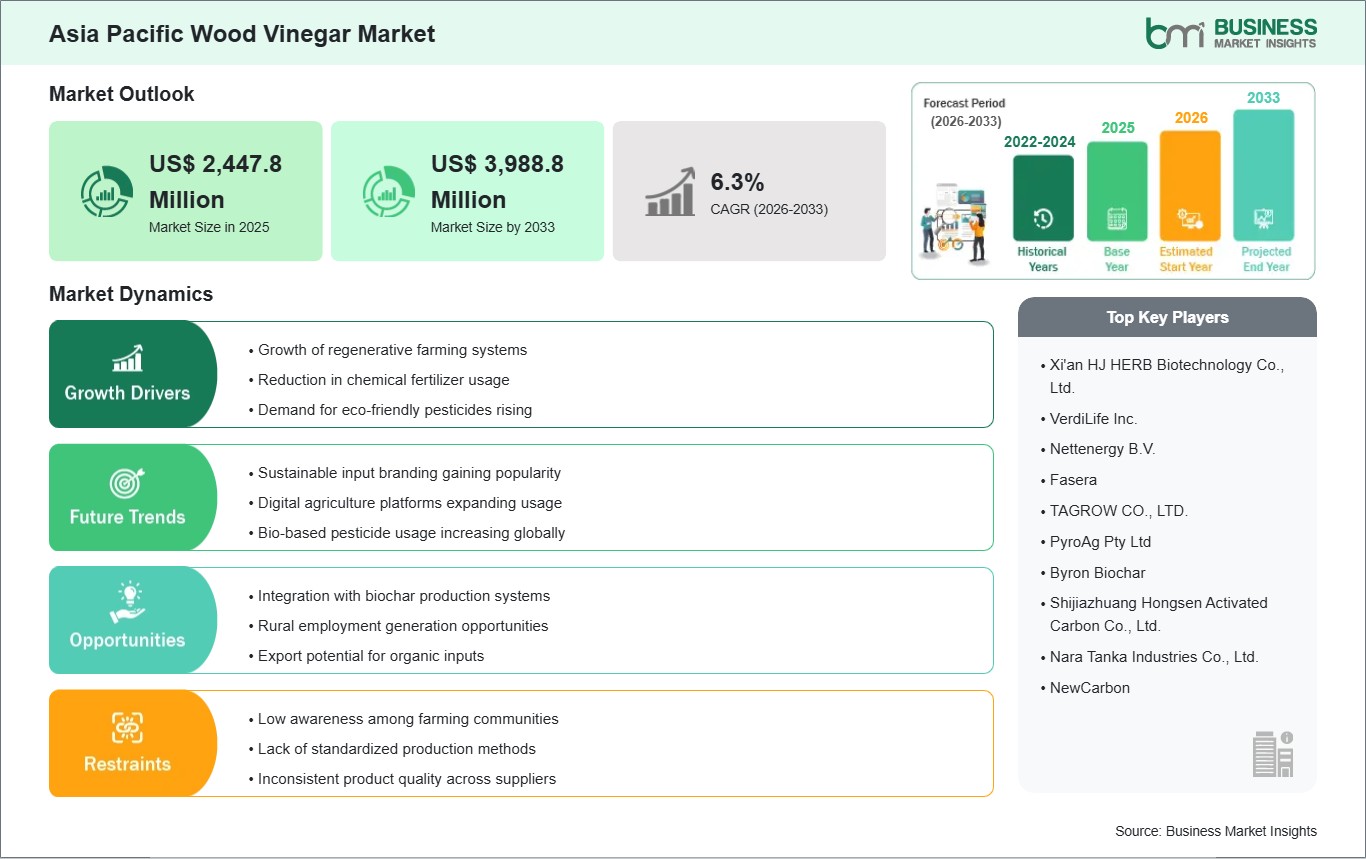
Task: Click 'Rural employment generation opportunities' bullet
Action: (403, 626)
